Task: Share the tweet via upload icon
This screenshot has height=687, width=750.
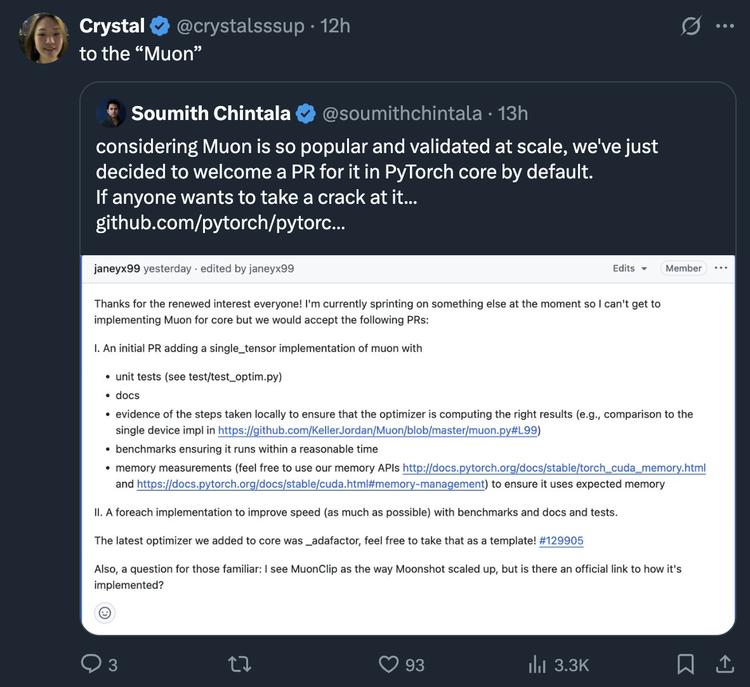Action: (x=725, y=664)
